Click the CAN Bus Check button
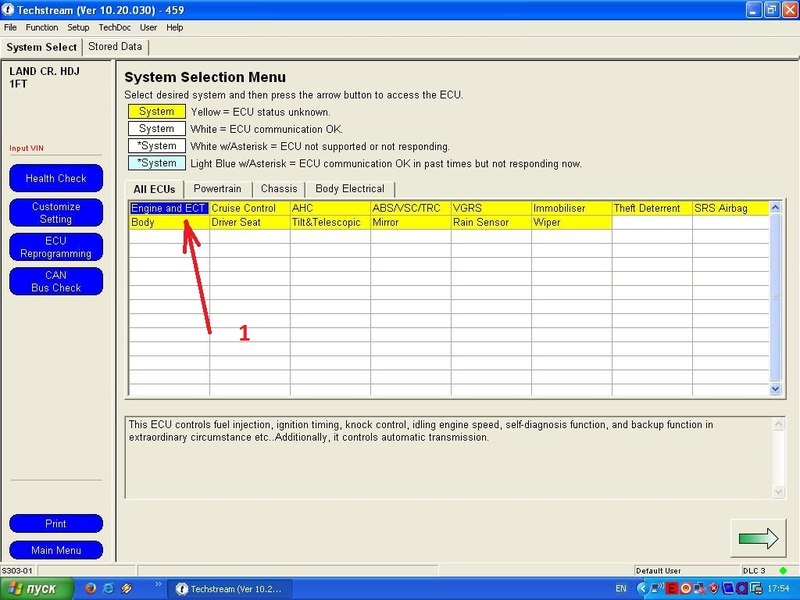Viewport: 800px width, 600px height. pyautogui.click(x=56, y=281)
